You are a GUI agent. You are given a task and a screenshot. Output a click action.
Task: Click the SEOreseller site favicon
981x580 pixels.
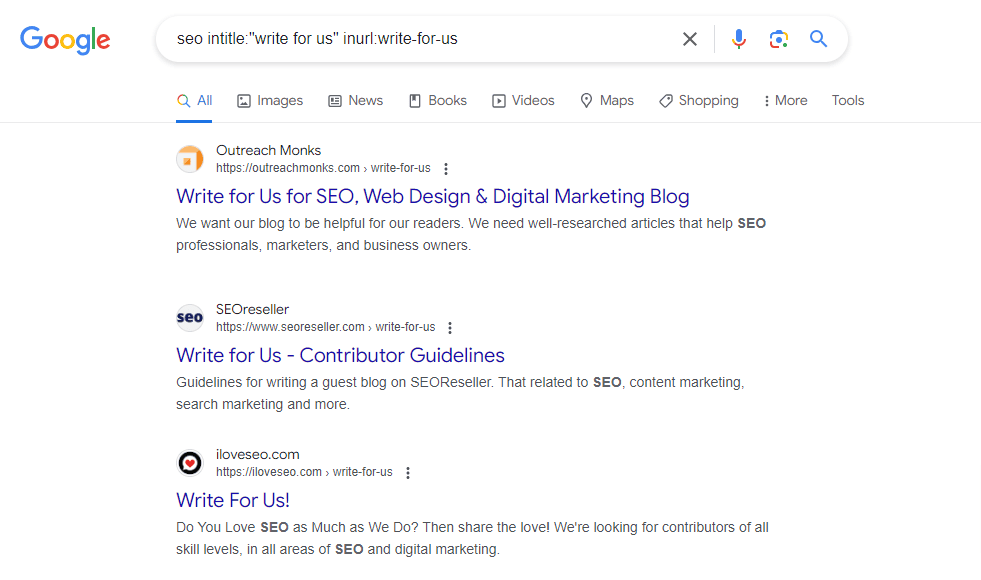pyautogui.click(x=190, y=317)
